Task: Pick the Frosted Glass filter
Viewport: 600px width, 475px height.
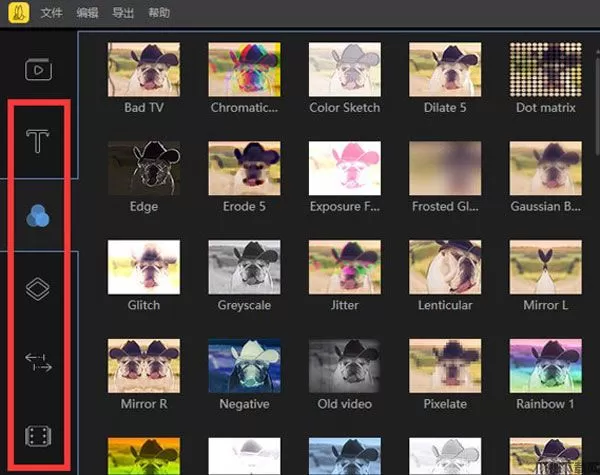Action: [x=445, y=167]
